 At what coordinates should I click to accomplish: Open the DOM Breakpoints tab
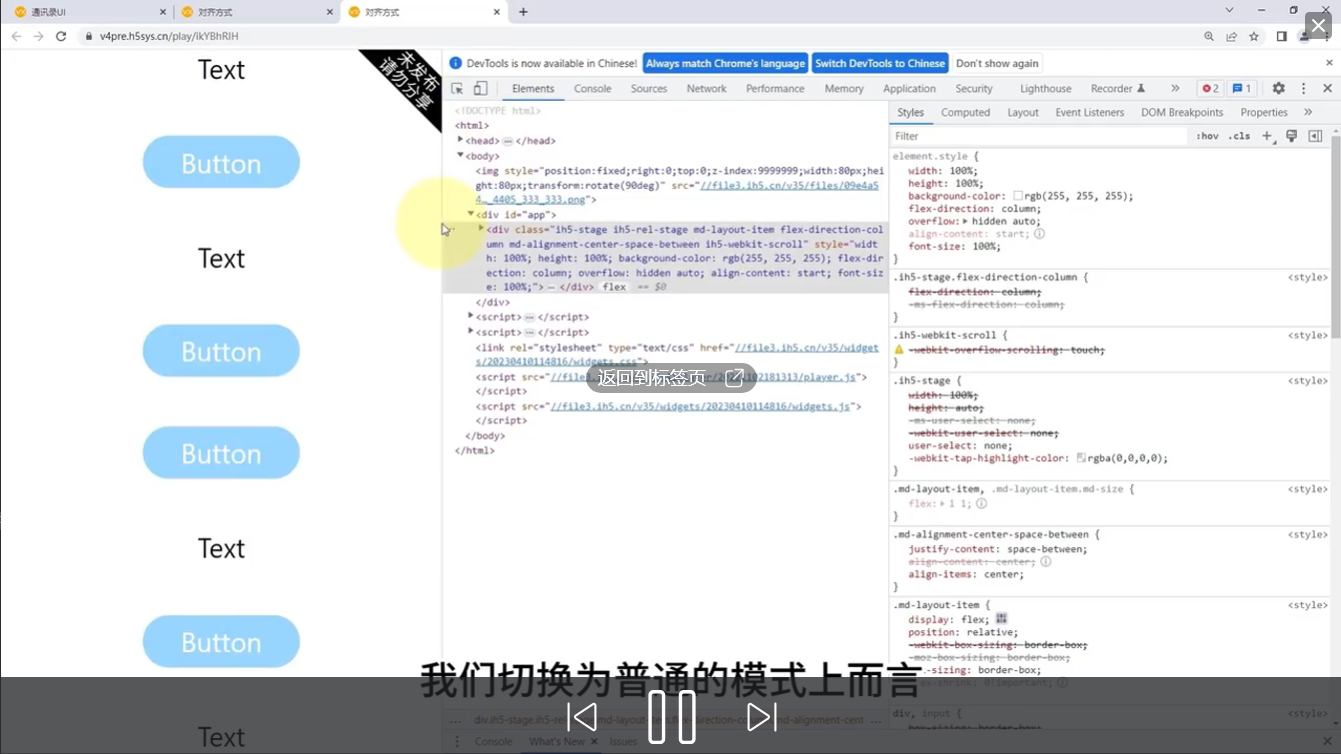click(1182, 112)
